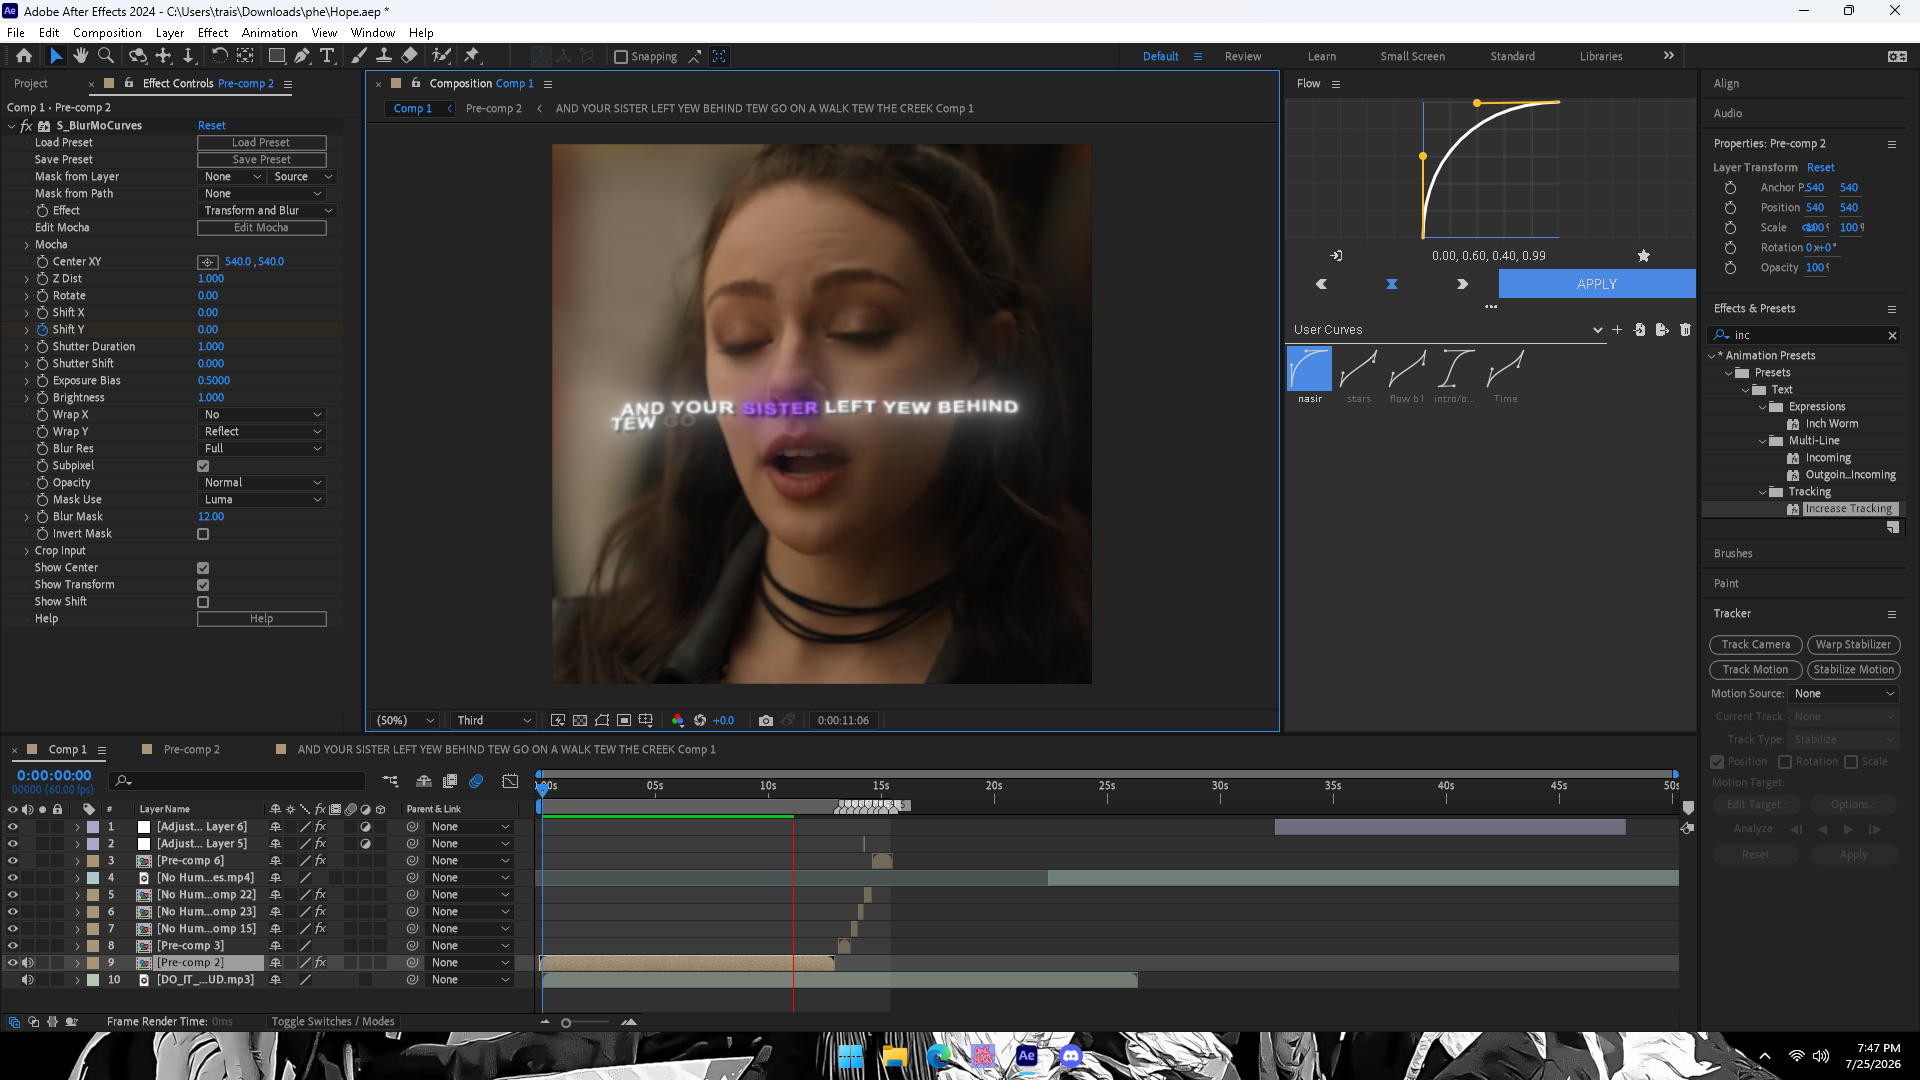Open the Wrap Y 'Reflect' dropdown
This screenshot has height=1080, width=1920.
pos(262,432)
